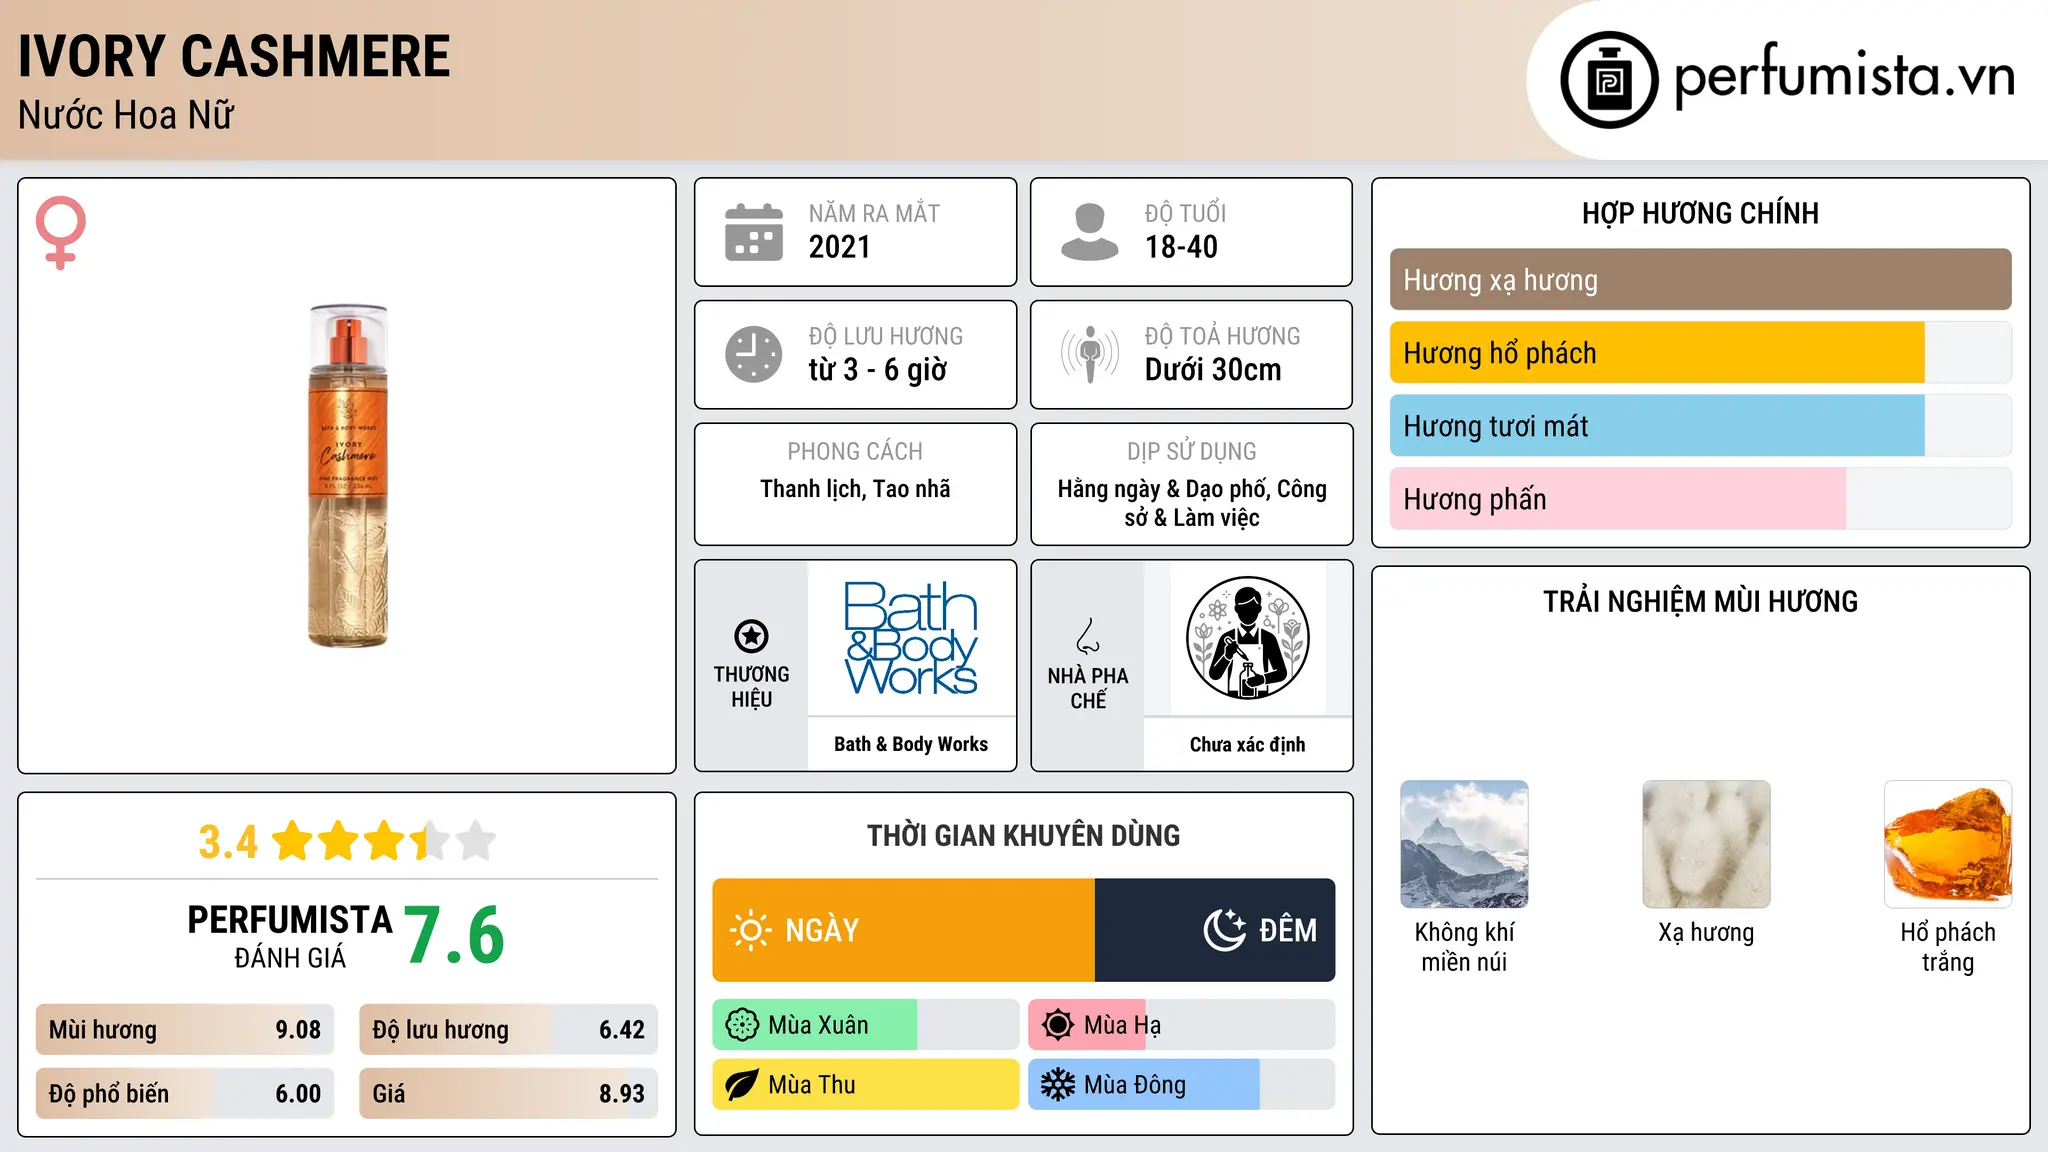Open the Xạ hương note image
Viewport: 2048px width, 1152px height.
tap(1706, 844)
